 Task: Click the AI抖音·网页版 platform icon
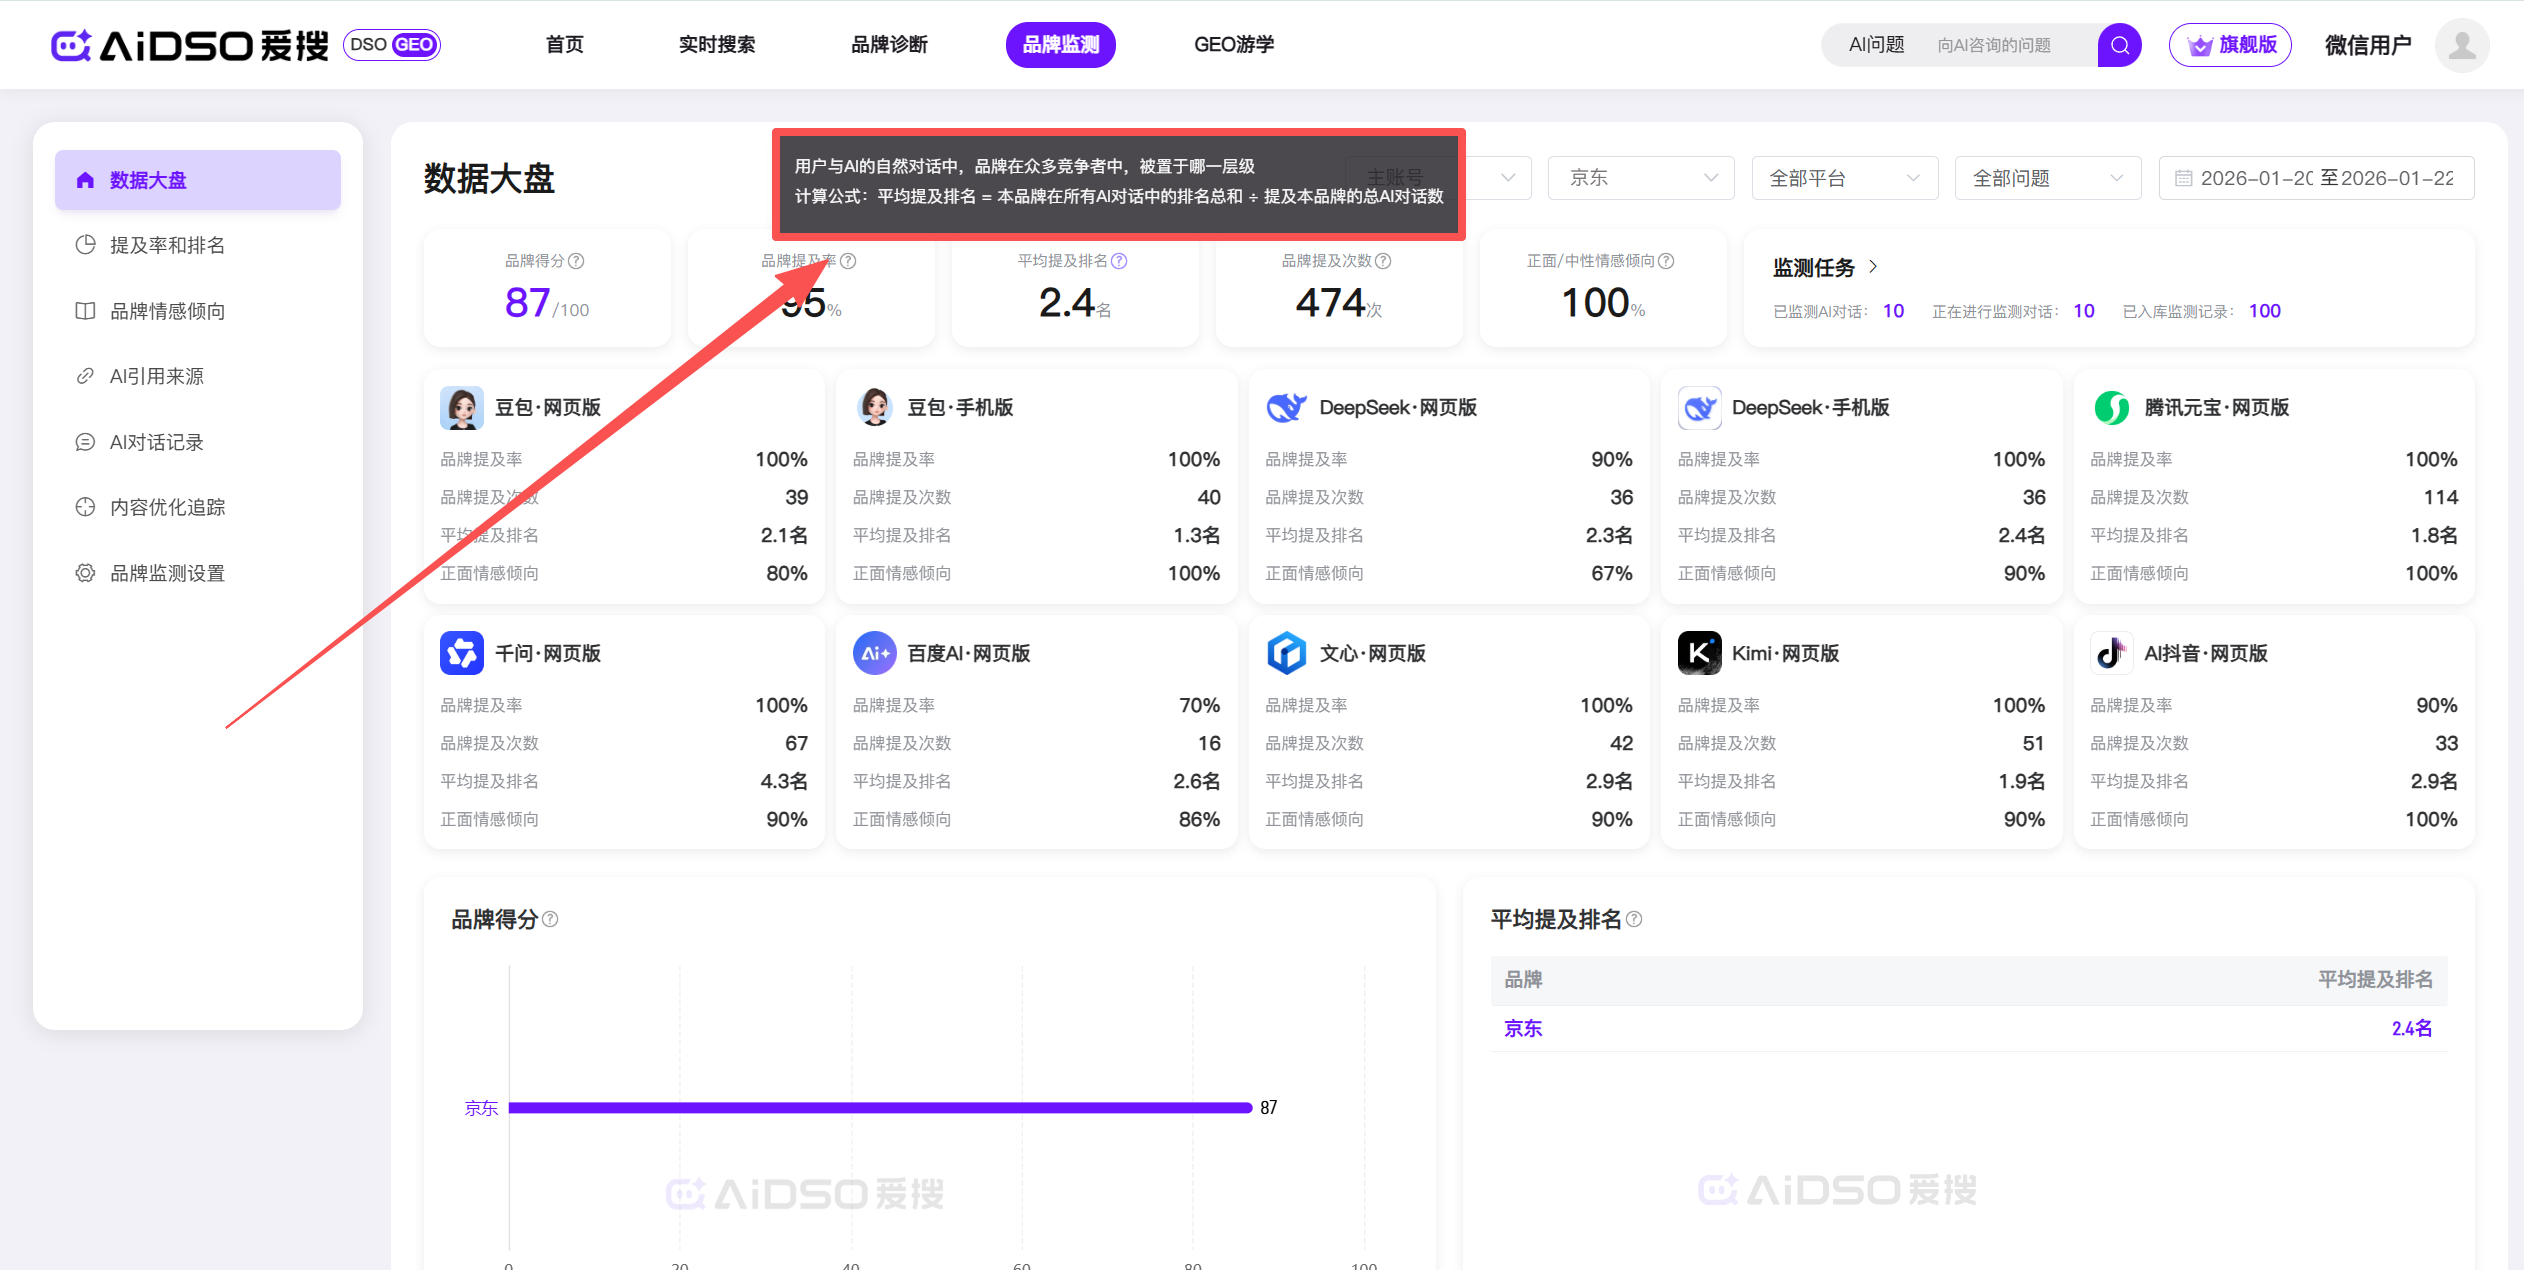pyautogui.click(x=2111, y=653)
